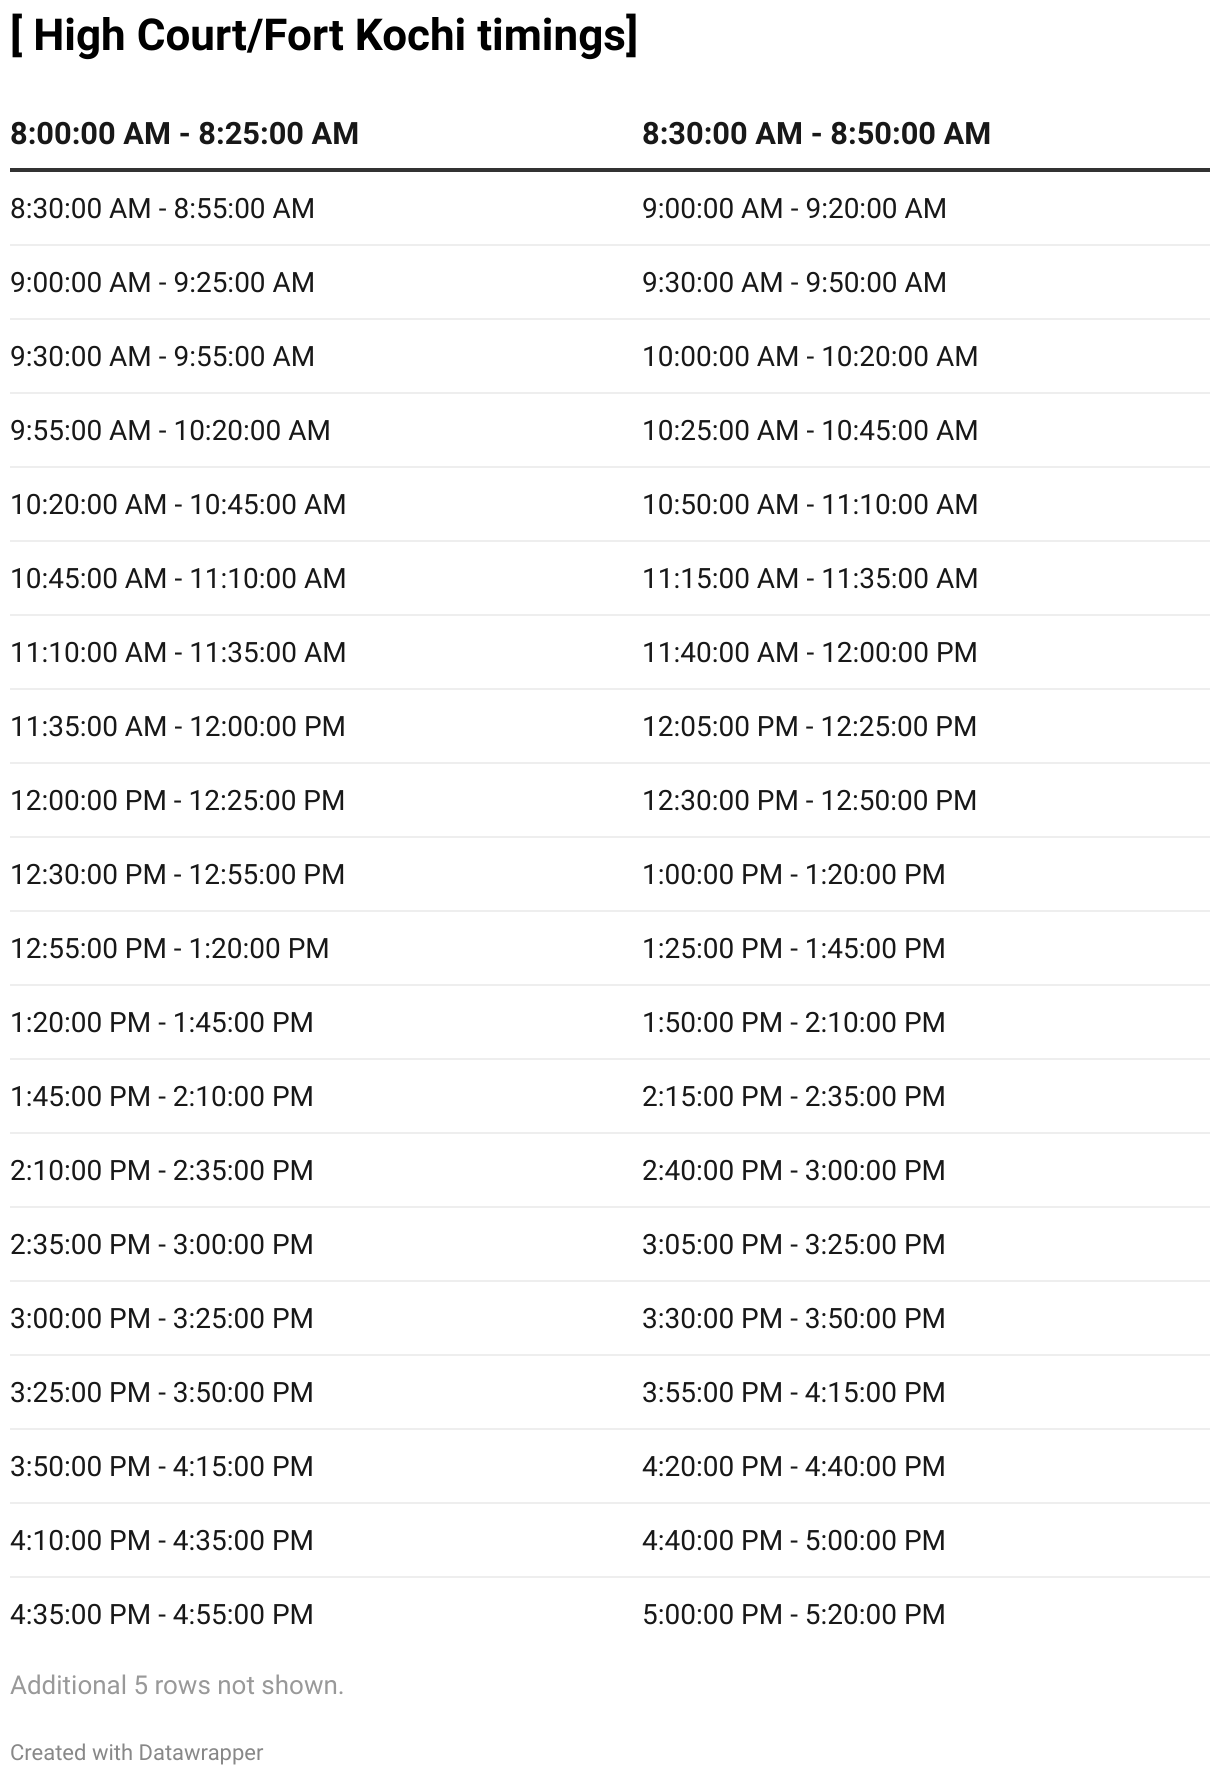The width and height of the screenshot is (1220, 1776).
Task: Select cell 2:40:00 PM - 3:00:00 PM
Action: point(793,1170)
